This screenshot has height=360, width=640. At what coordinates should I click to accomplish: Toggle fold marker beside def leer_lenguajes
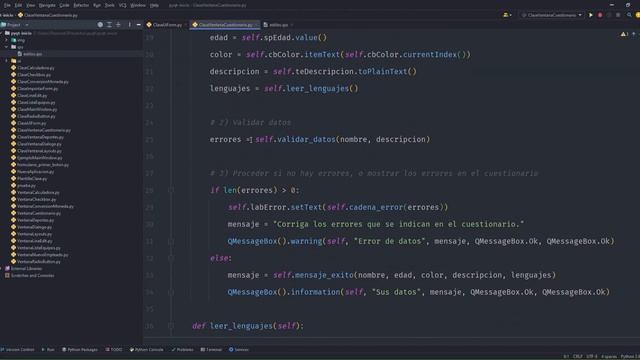pyautogui.click(x=171, y=326)
